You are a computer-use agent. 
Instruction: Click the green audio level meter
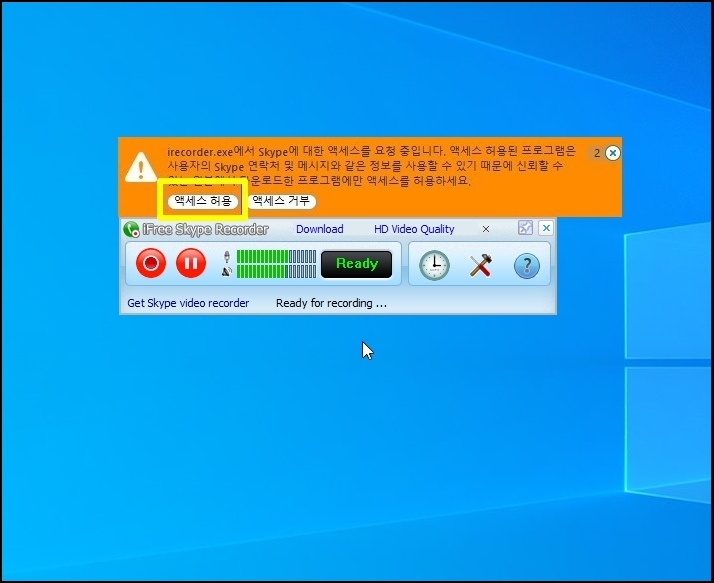tap(276, 264)
